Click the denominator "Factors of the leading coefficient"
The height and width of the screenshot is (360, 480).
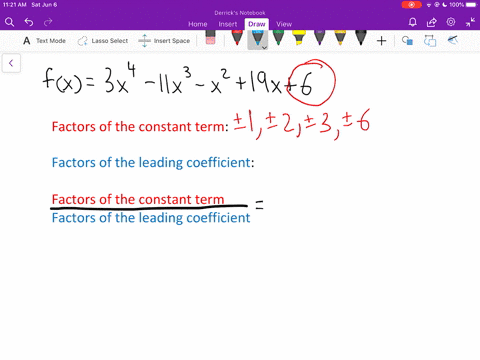[151, 218]
